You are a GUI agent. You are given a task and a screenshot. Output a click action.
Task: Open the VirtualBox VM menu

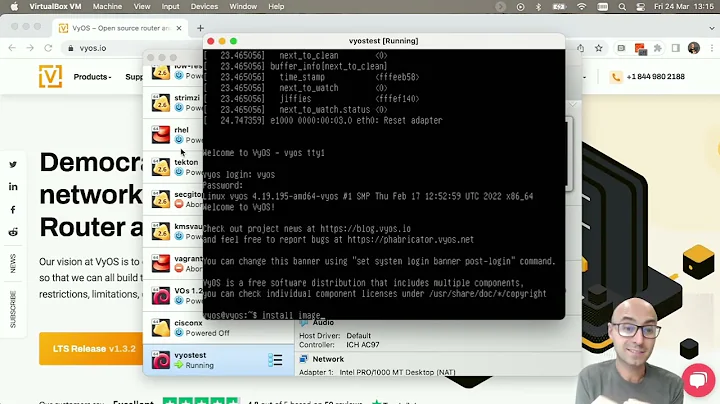point(55,6)
